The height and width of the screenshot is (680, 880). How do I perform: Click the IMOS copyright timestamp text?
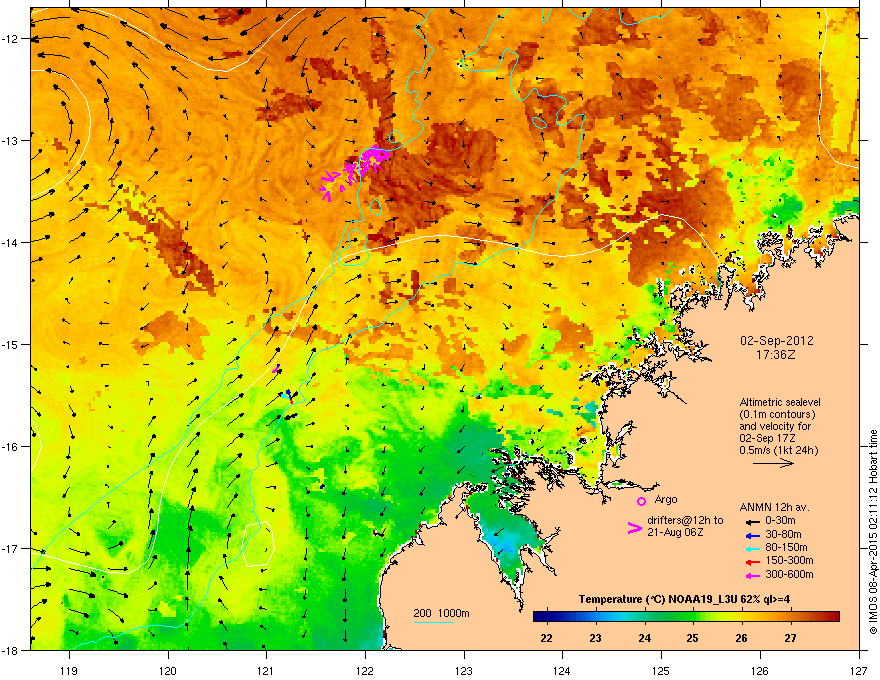pos(873,532)
